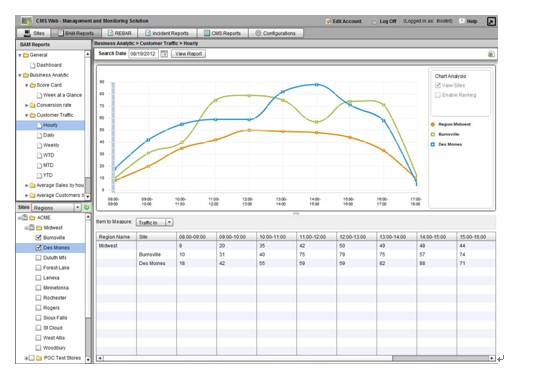Click the Search Date input field

pos(143,54)
